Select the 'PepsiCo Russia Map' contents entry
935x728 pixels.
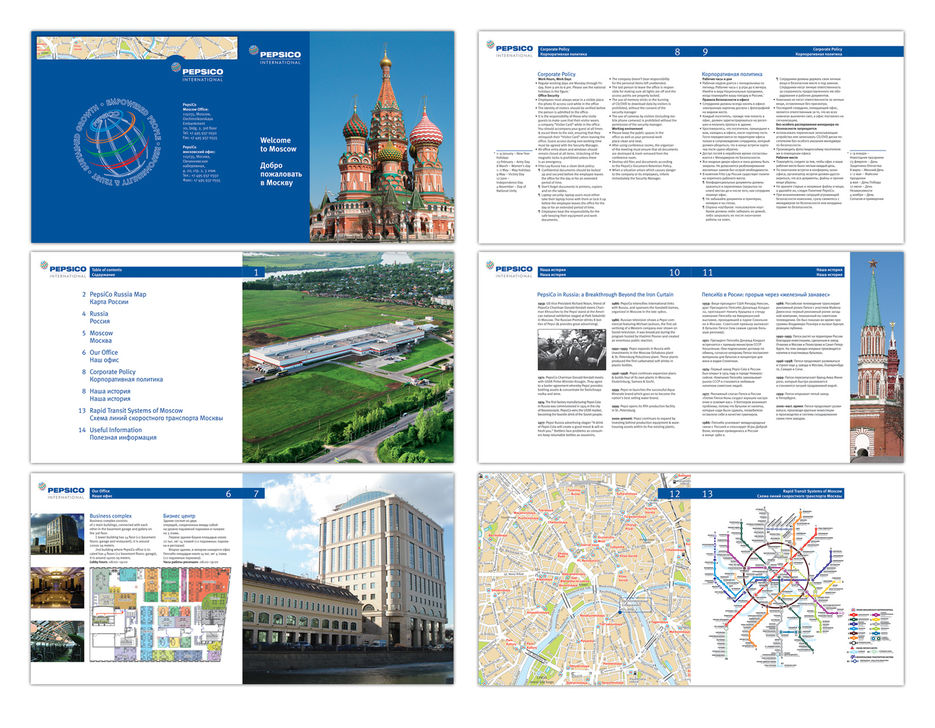117,294
